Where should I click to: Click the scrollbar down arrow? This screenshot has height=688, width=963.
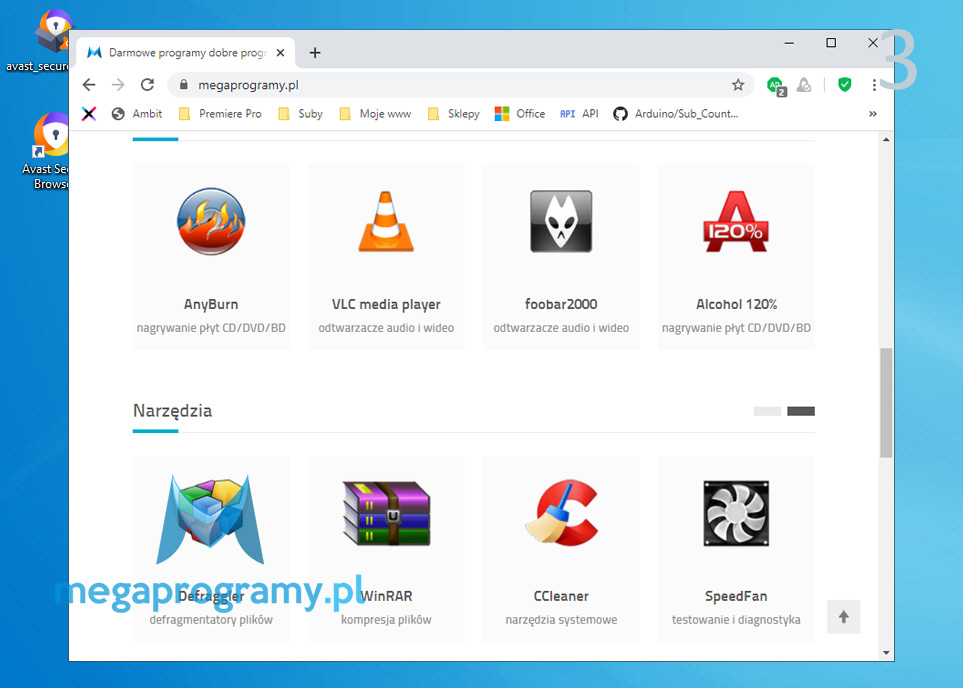886,653
